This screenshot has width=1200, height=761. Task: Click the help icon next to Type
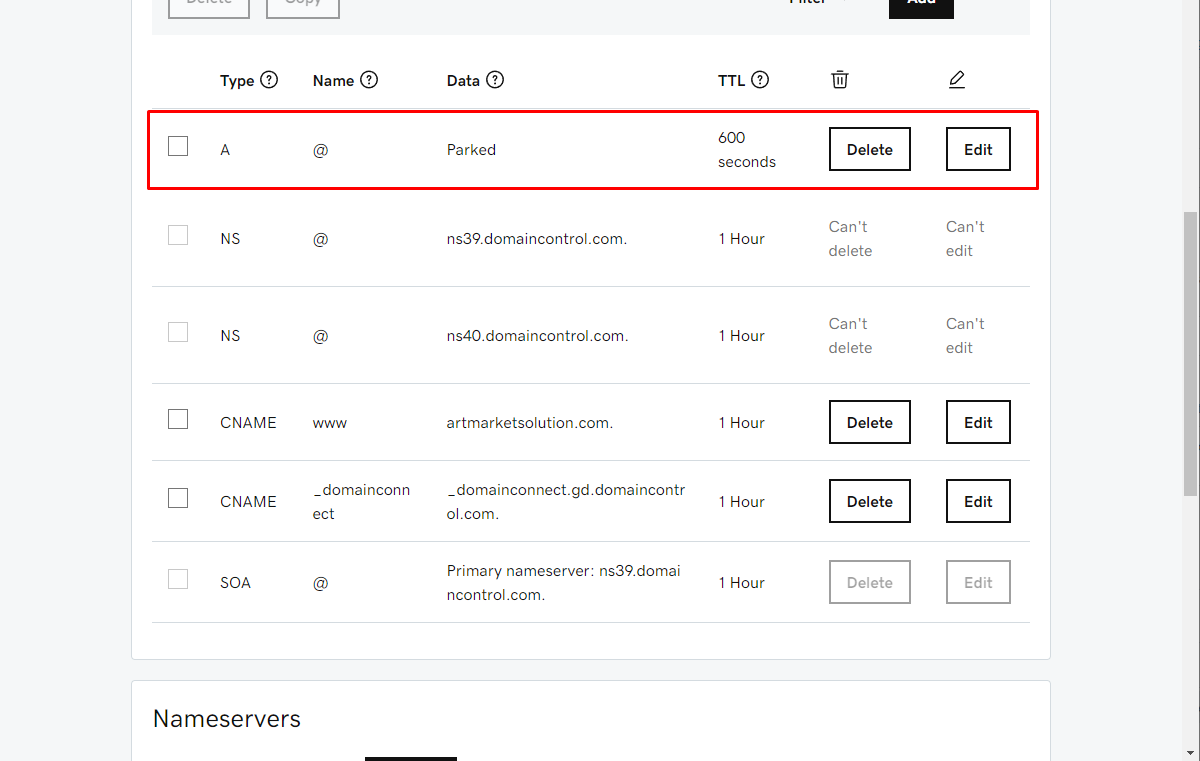pyautogui.click(x=269, y=80)
